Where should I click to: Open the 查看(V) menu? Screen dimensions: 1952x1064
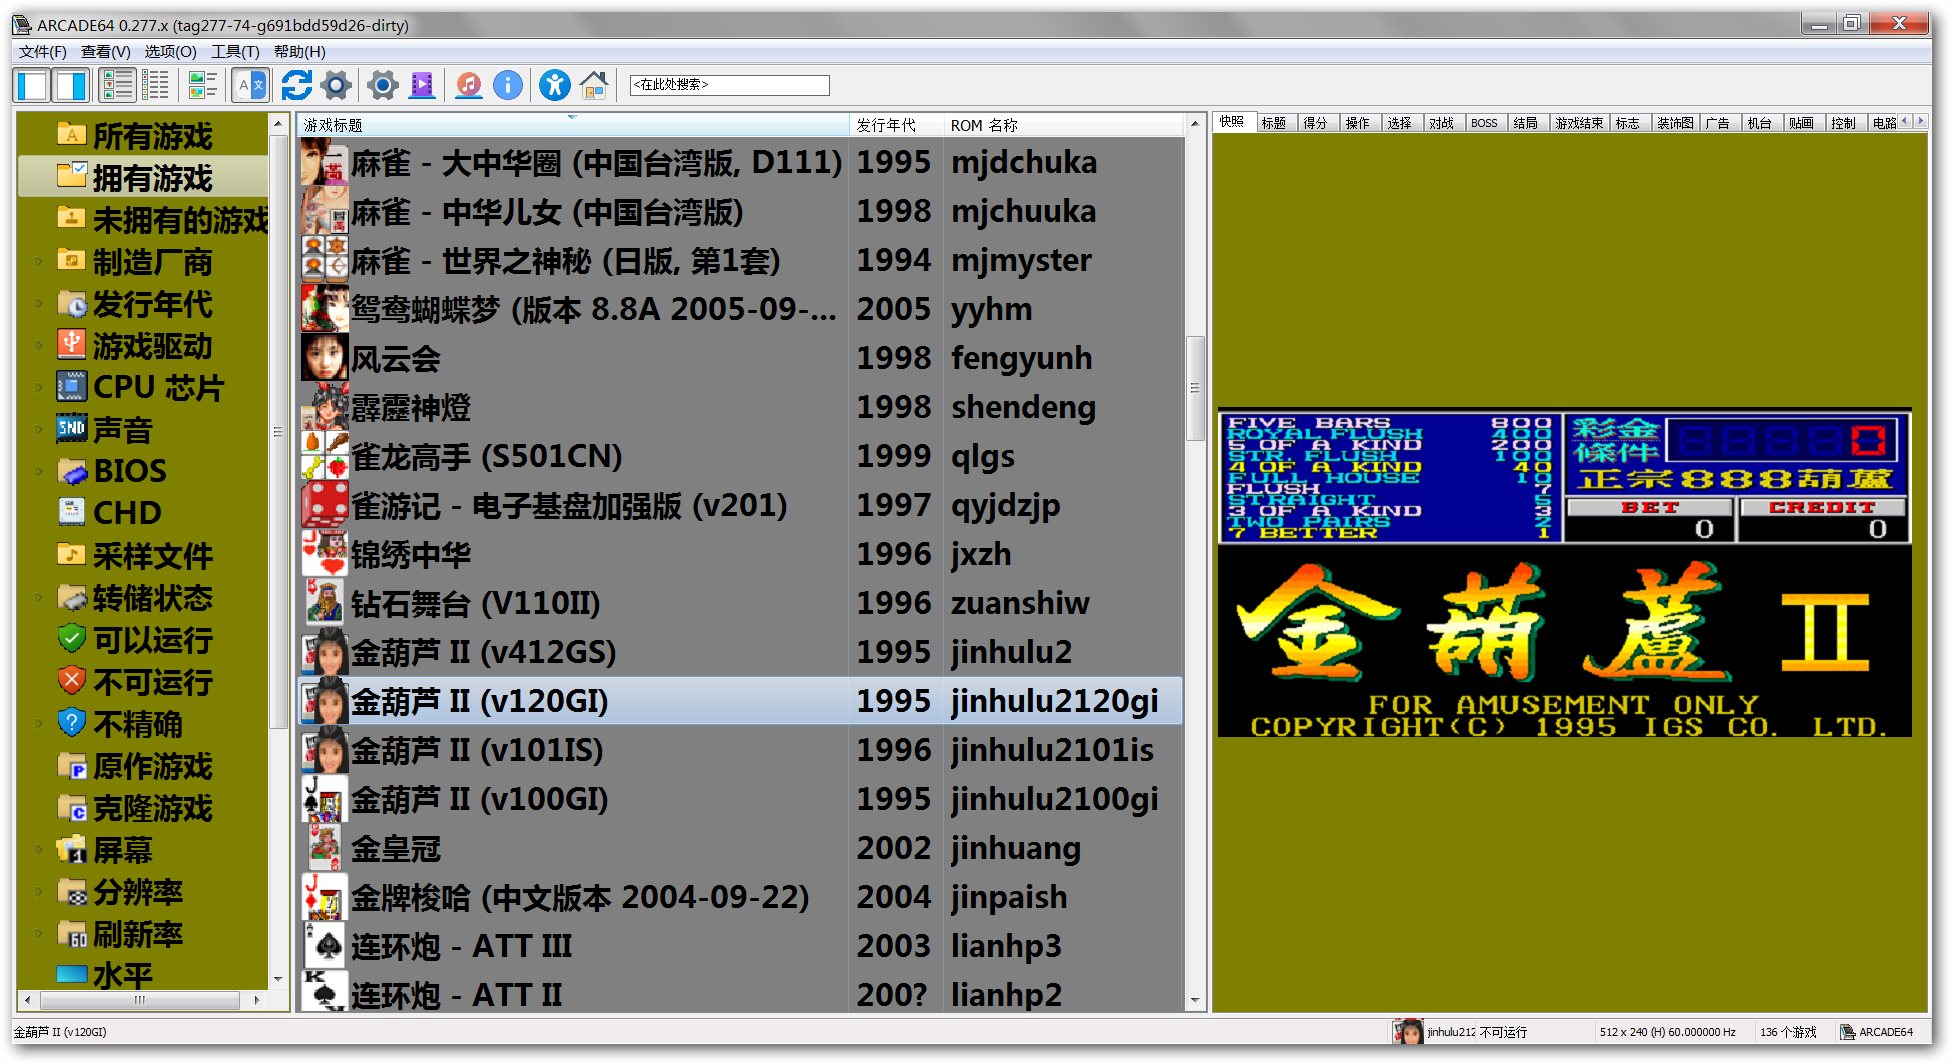pos(106,52)
